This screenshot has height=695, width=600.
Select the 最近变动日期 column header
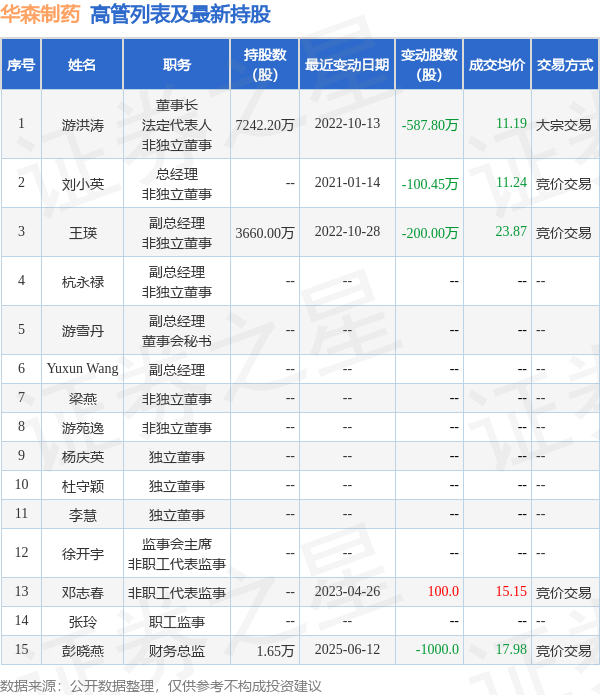coord(347,65)
